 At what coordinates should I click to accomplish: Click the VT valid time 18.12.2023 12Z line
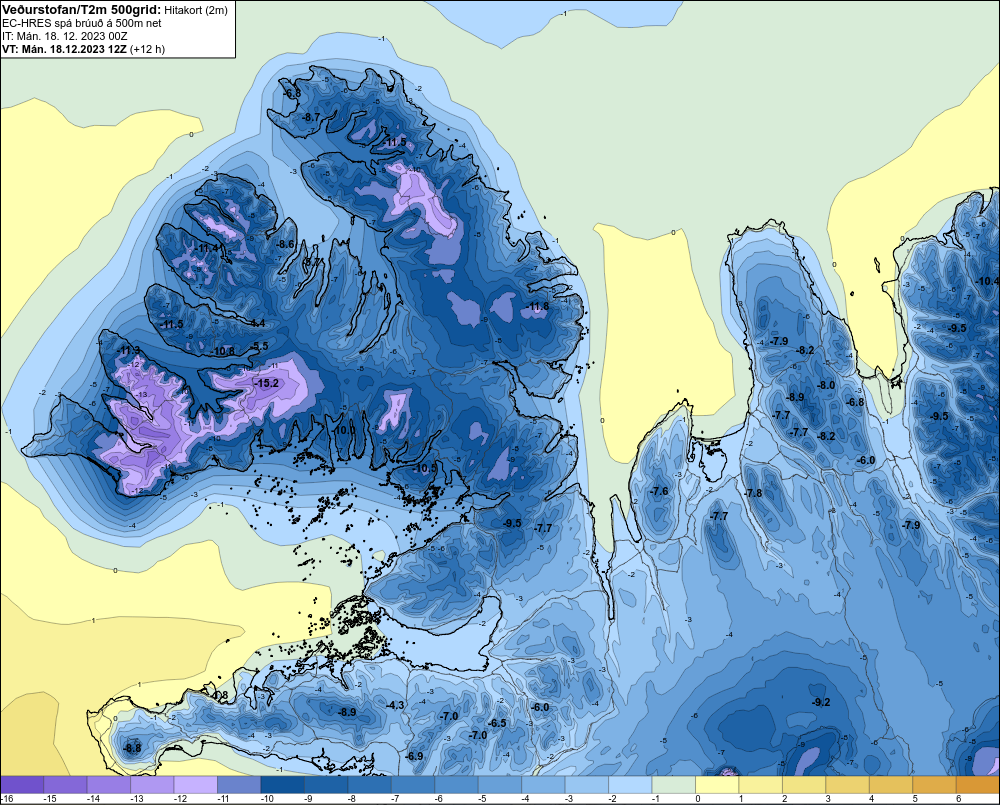tap(84, 49)
